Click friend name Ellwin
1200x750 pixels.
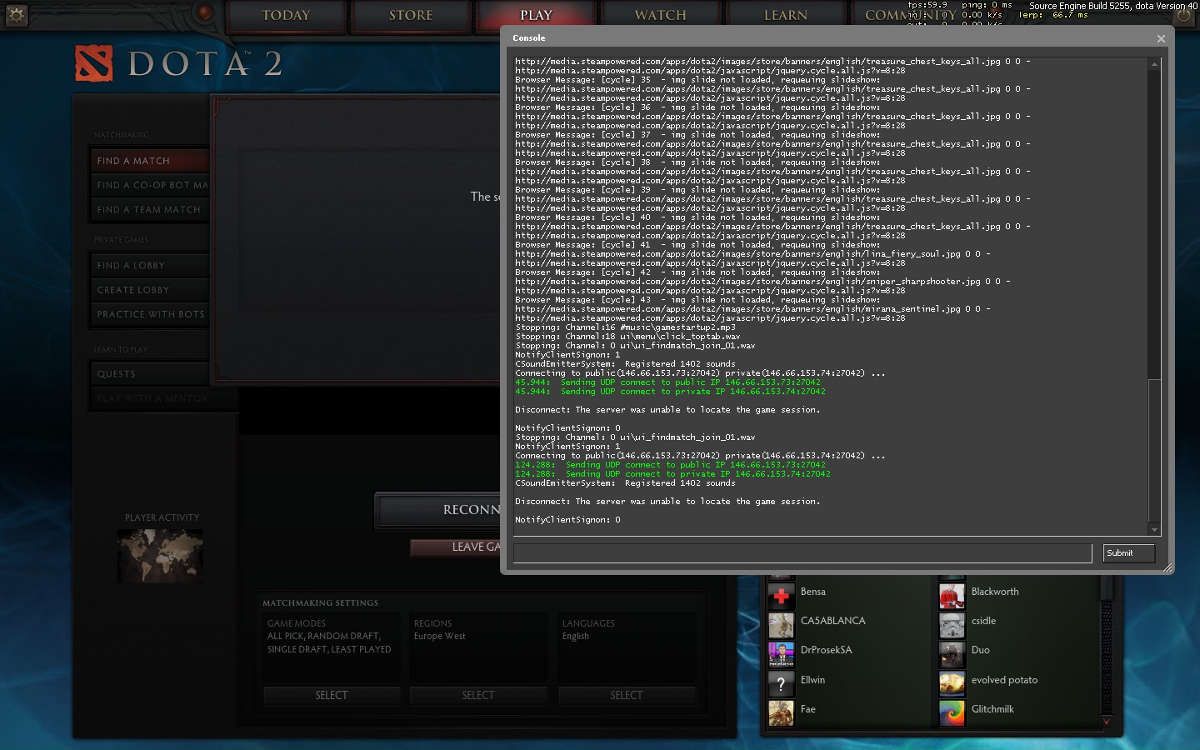813,680
